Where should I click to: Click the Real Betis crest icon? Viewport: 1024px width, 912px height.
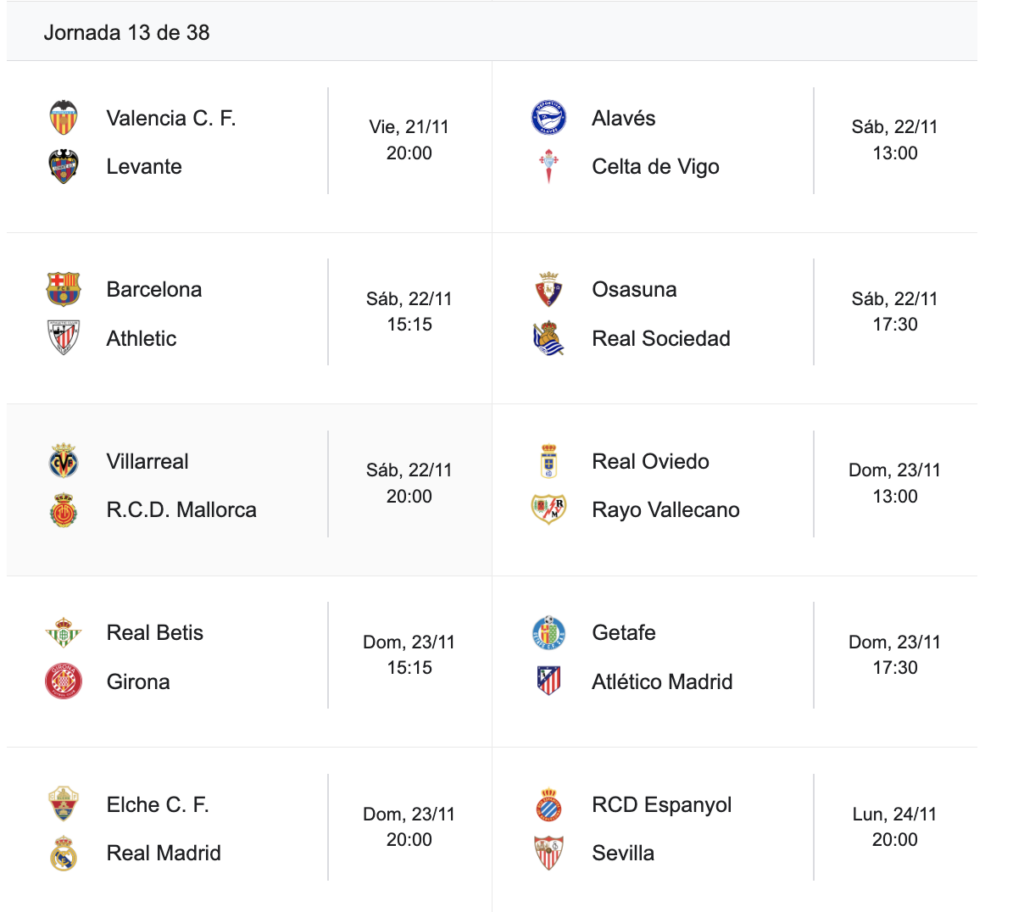click(64, 633)
